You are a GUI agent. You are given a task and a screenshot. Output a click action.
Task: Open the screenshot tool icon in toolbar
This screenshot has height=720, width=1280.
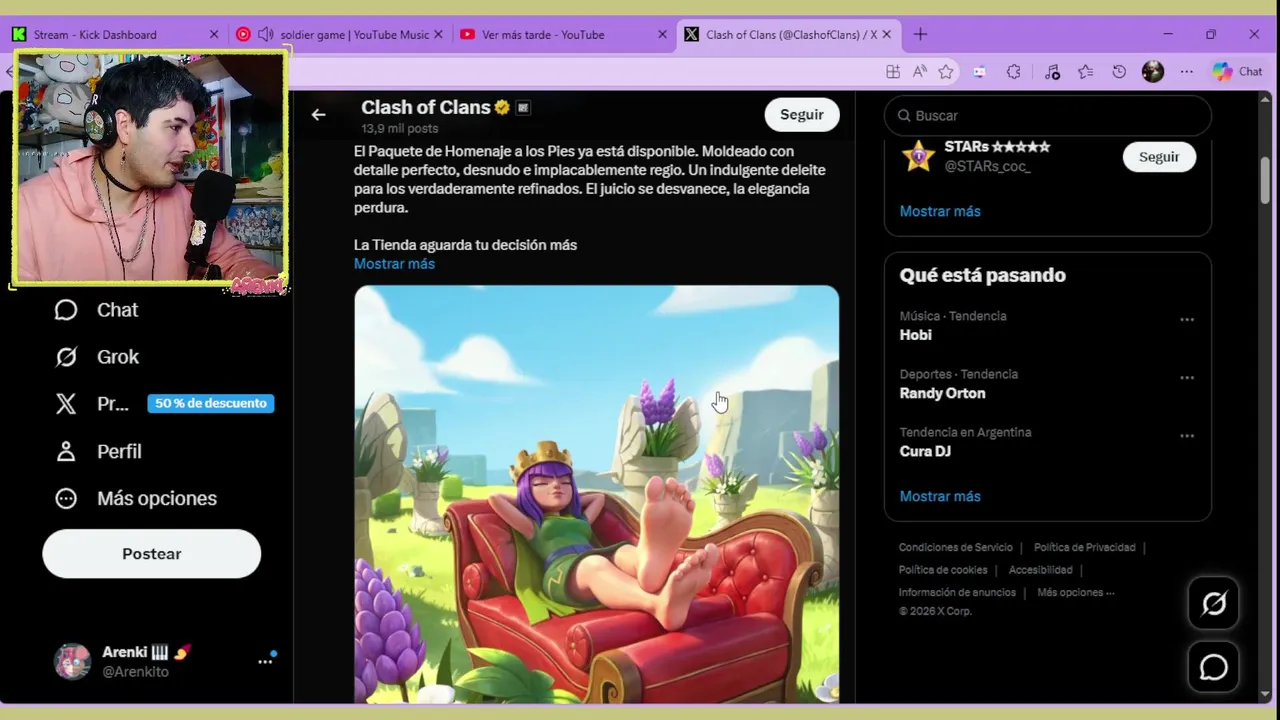(x=979, y=72)
